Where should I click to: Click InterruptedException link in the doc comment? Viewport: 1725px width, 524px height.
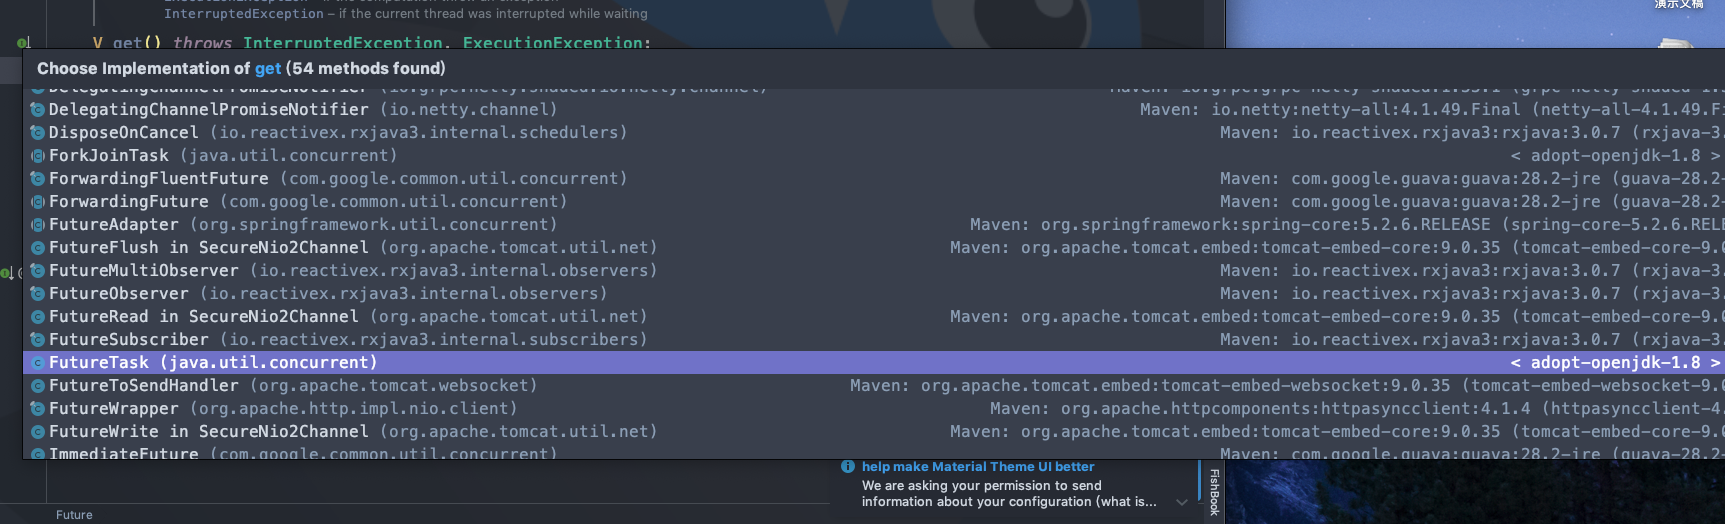coord(244,14)
